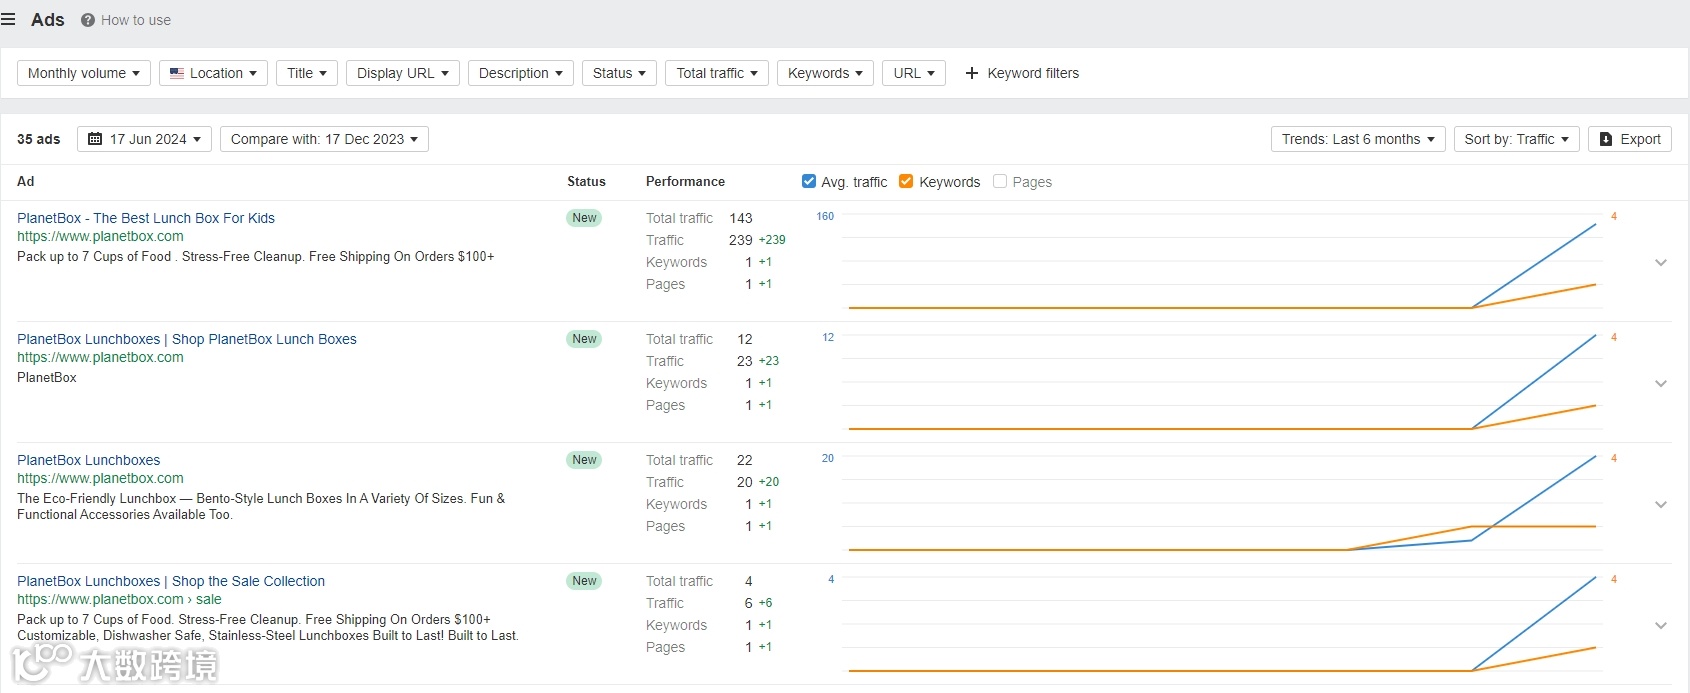The image size is (1690, 693).
Task: Click the Status column header
Action: (586, 181)
